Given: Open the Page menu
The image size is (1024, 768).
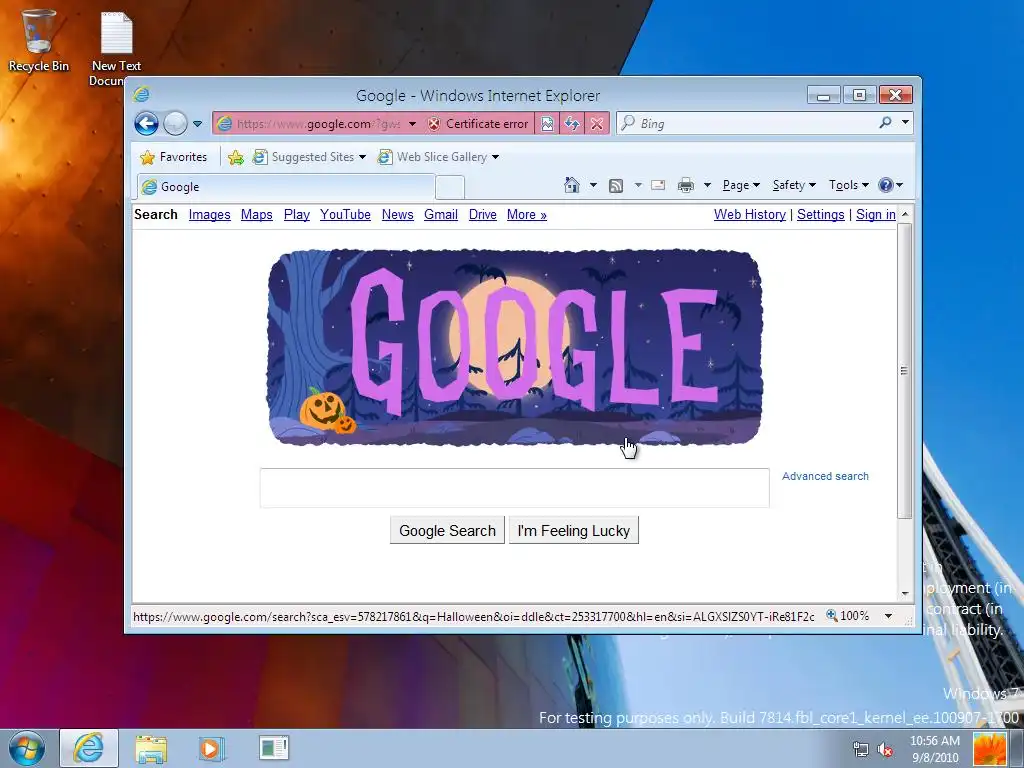Looking at the screenshot, I should [741, 185].
